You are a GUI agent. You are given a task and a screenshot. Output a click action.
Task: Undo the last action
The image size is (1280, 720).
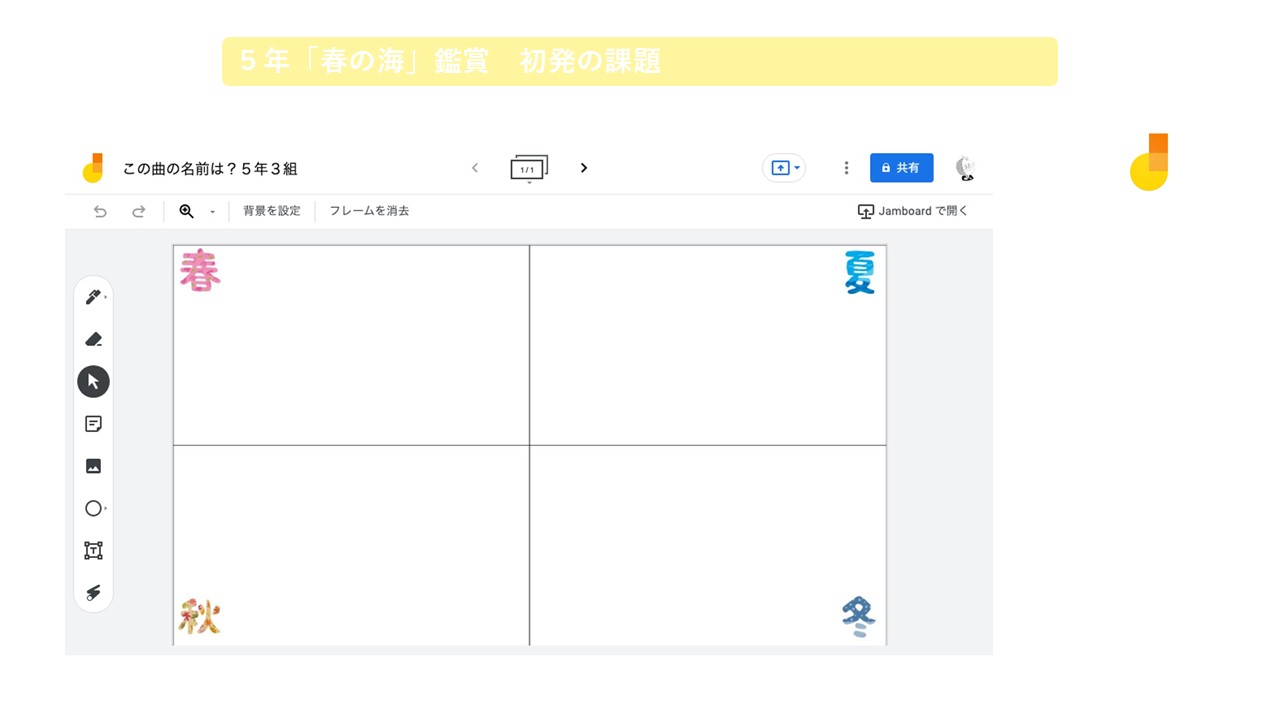(x=100, y=211)
